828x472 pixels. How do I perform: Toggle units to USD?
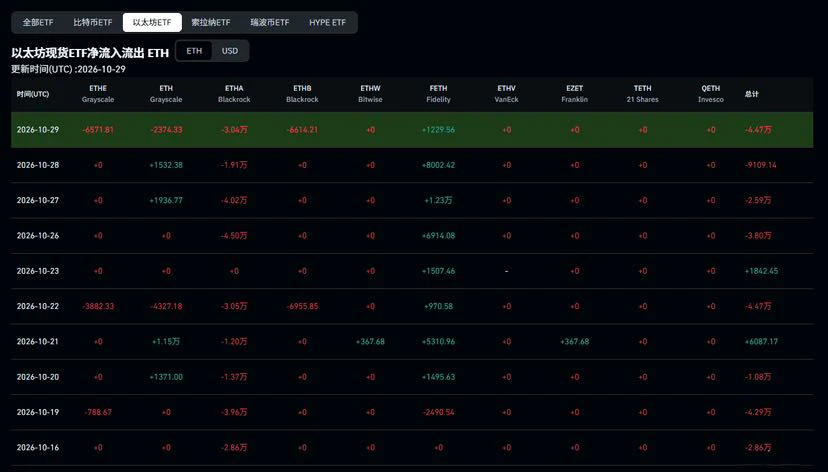pos(230,51)
